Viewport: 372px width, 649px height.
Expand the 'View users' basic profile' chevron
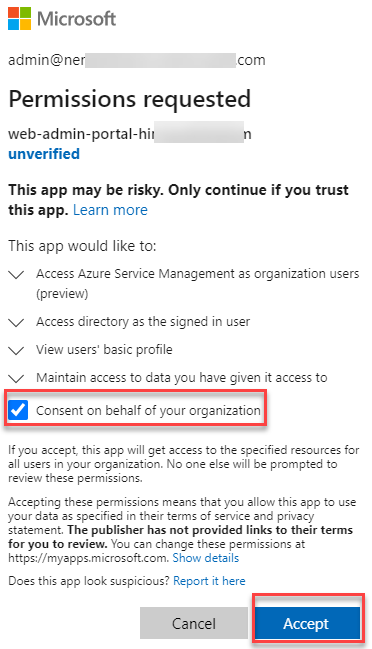tap(16, 351)
